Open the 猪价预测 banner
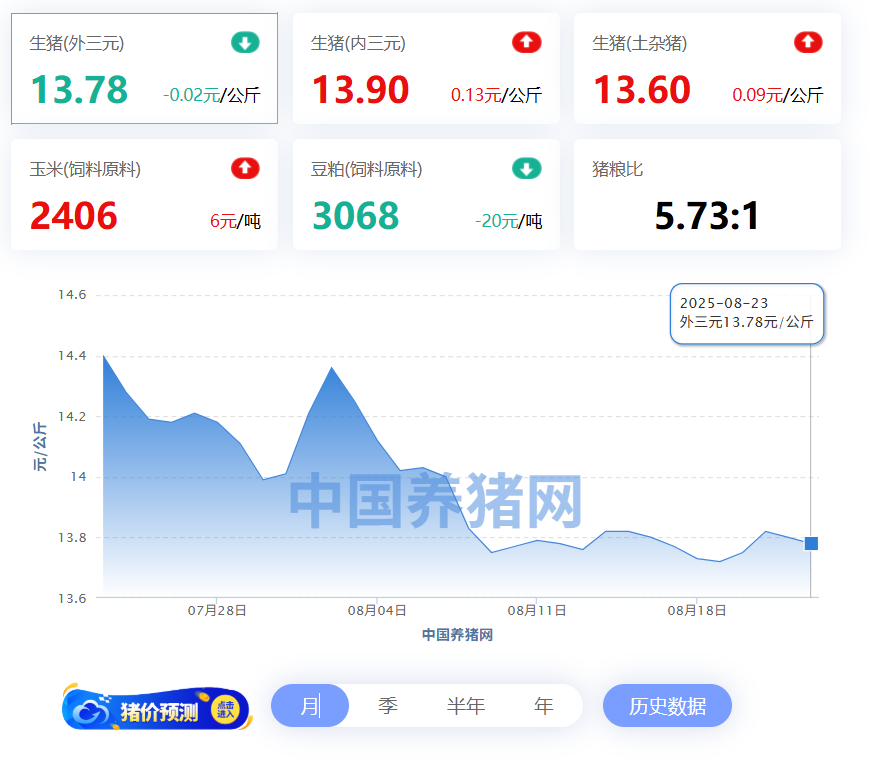870x761 pixels. [x=157, y=710]
